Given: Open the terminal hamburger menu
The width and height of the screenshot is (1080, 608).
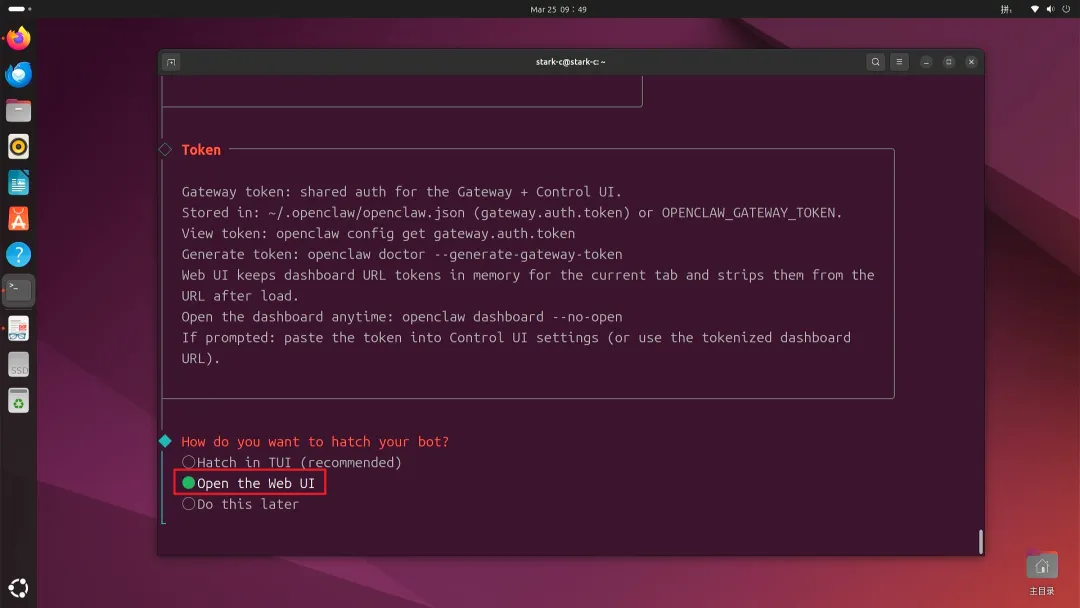Looking at the screenshot, I should click(x=899, y=62).
